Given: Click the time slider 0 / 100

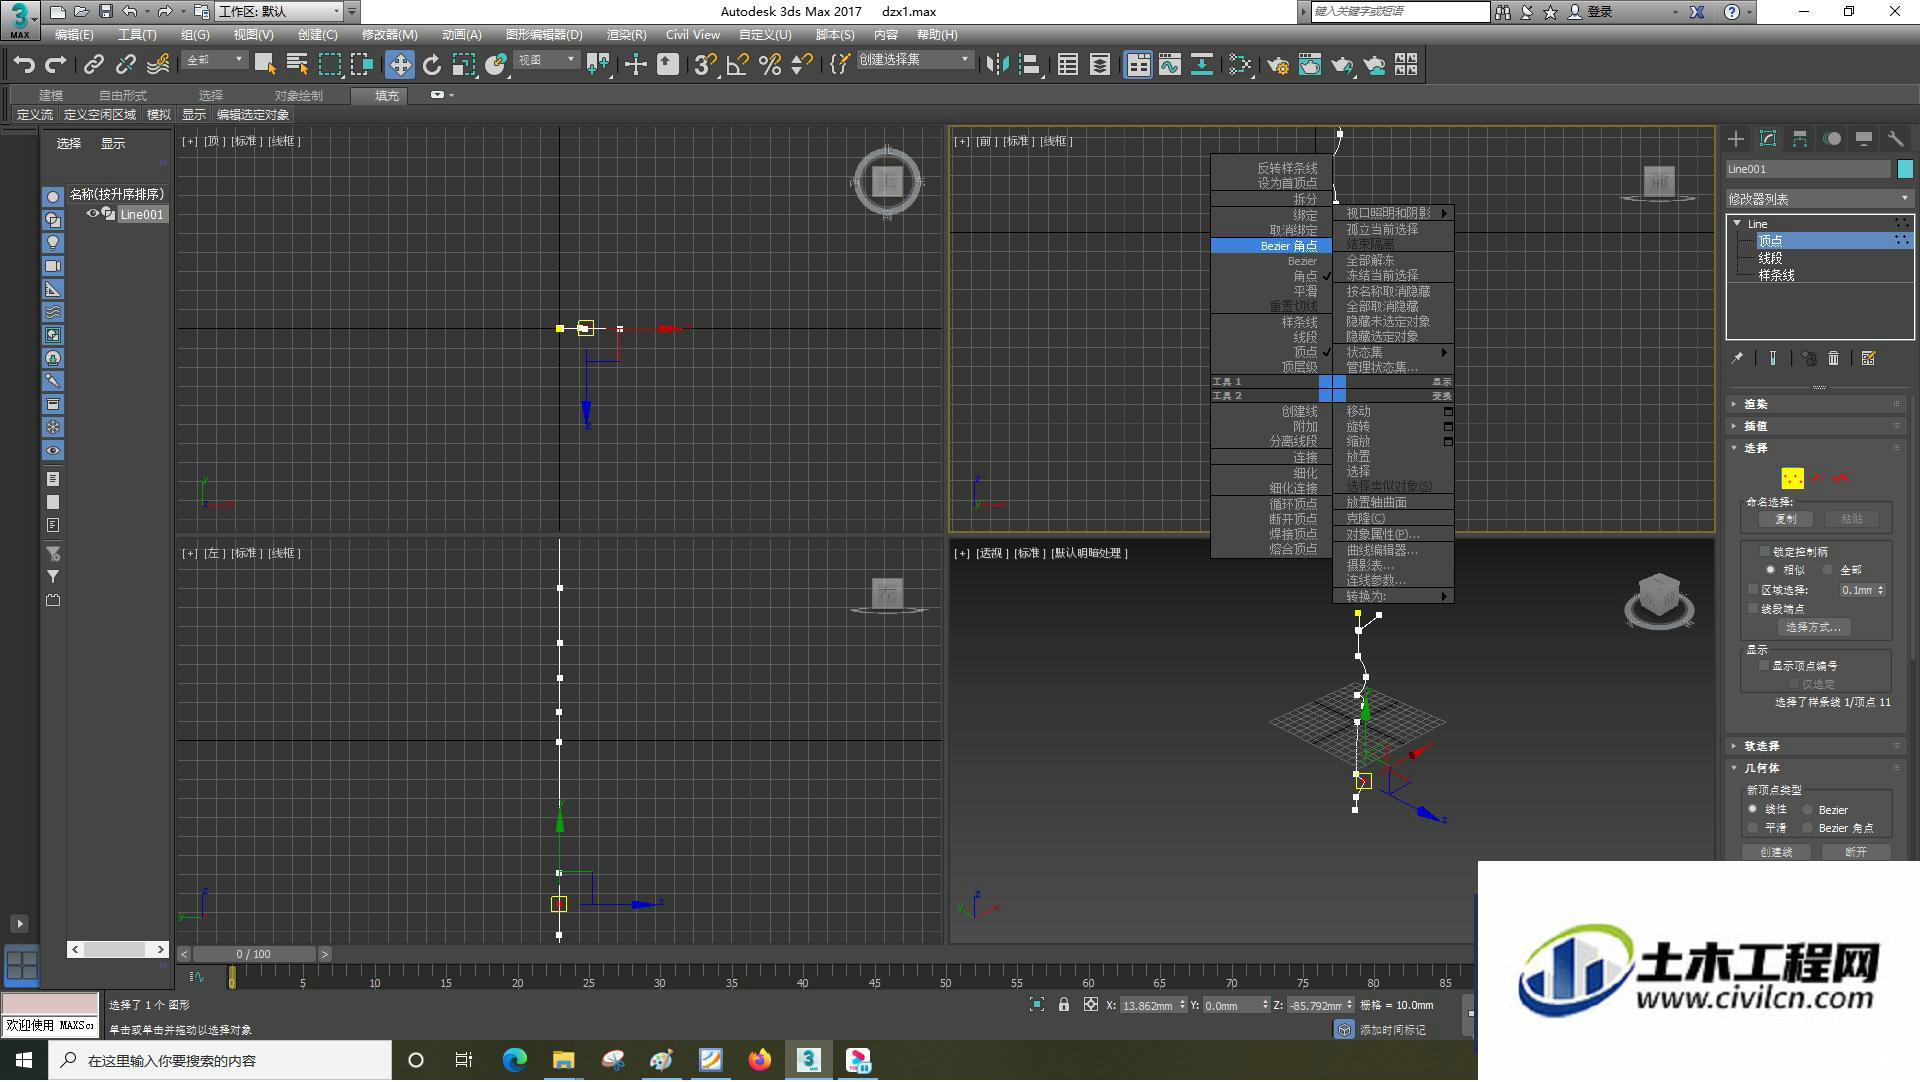Looking at the screenshot, I should coord(254,954).
